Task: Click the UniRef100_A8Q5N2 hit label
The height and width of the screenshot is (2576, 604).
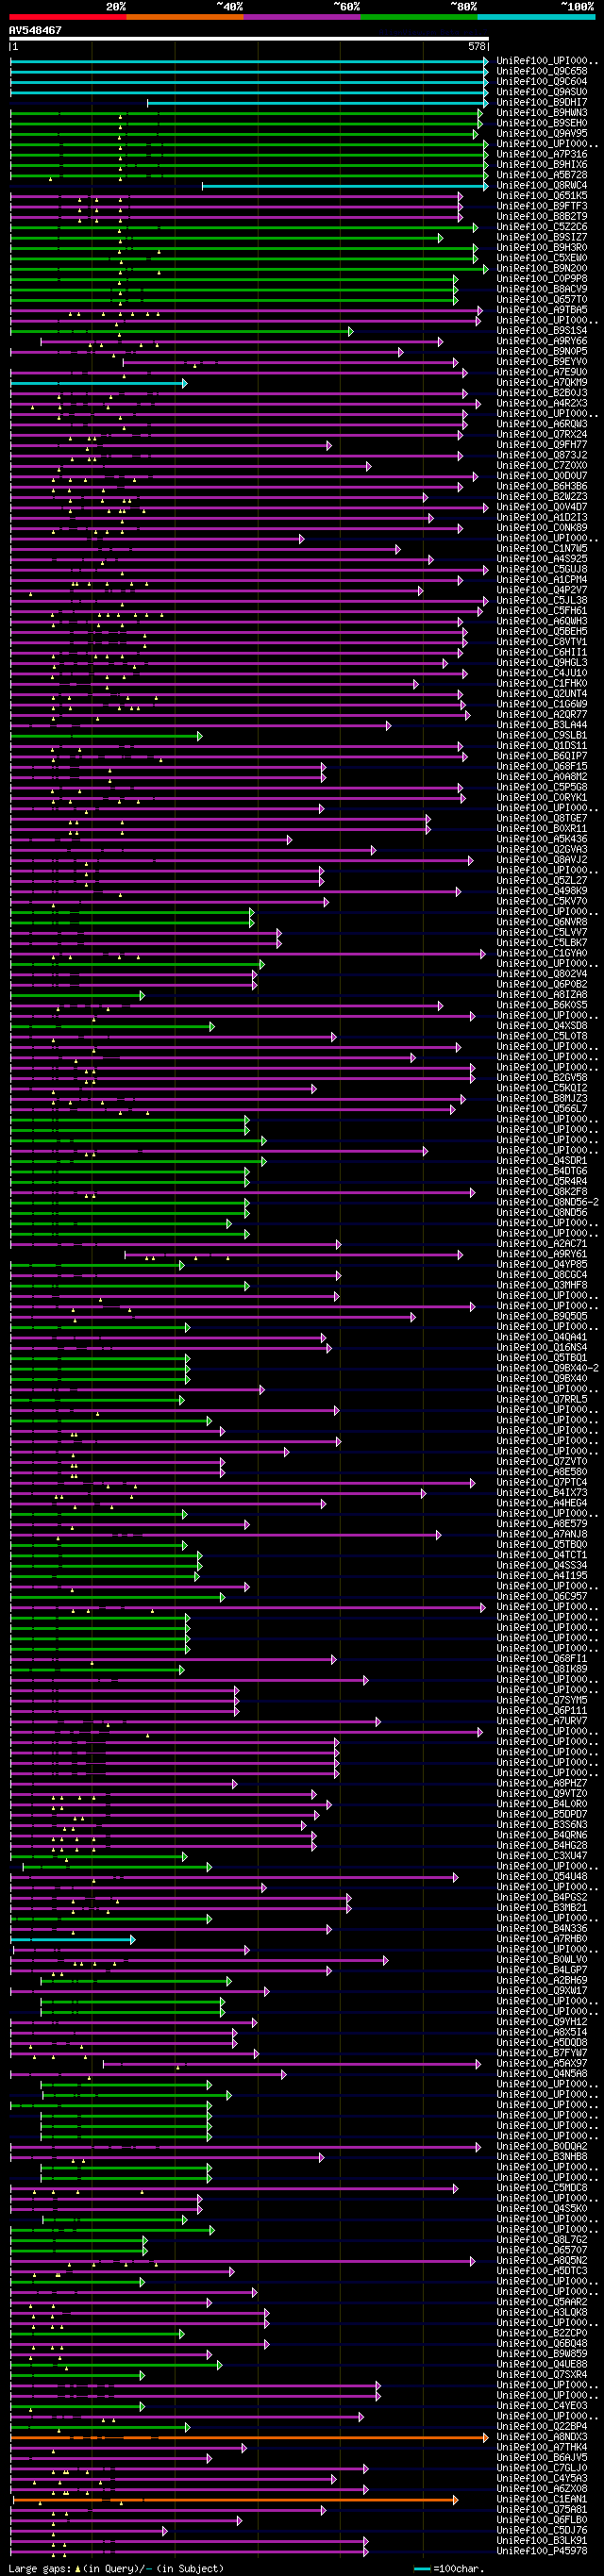Action: pos(542,2261)
